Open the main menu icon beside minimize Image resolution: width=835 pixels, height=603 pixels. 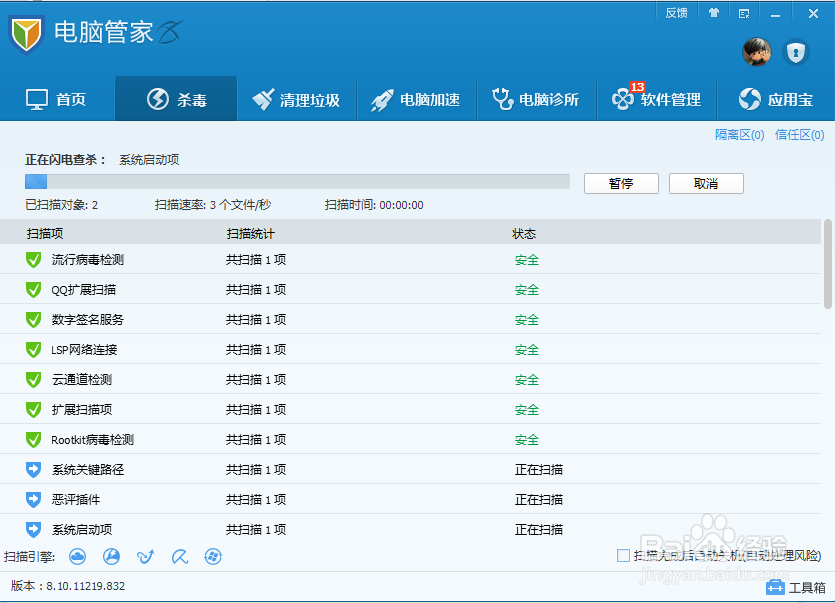[x=743, y=13]
